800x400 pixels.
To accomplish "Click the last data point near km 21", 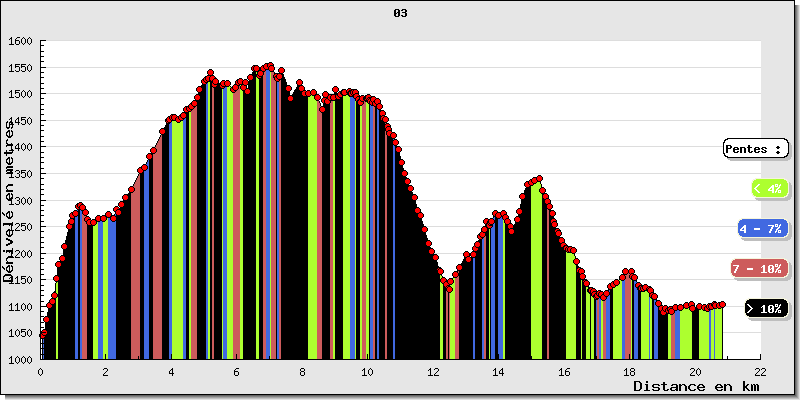I will 722,305.
